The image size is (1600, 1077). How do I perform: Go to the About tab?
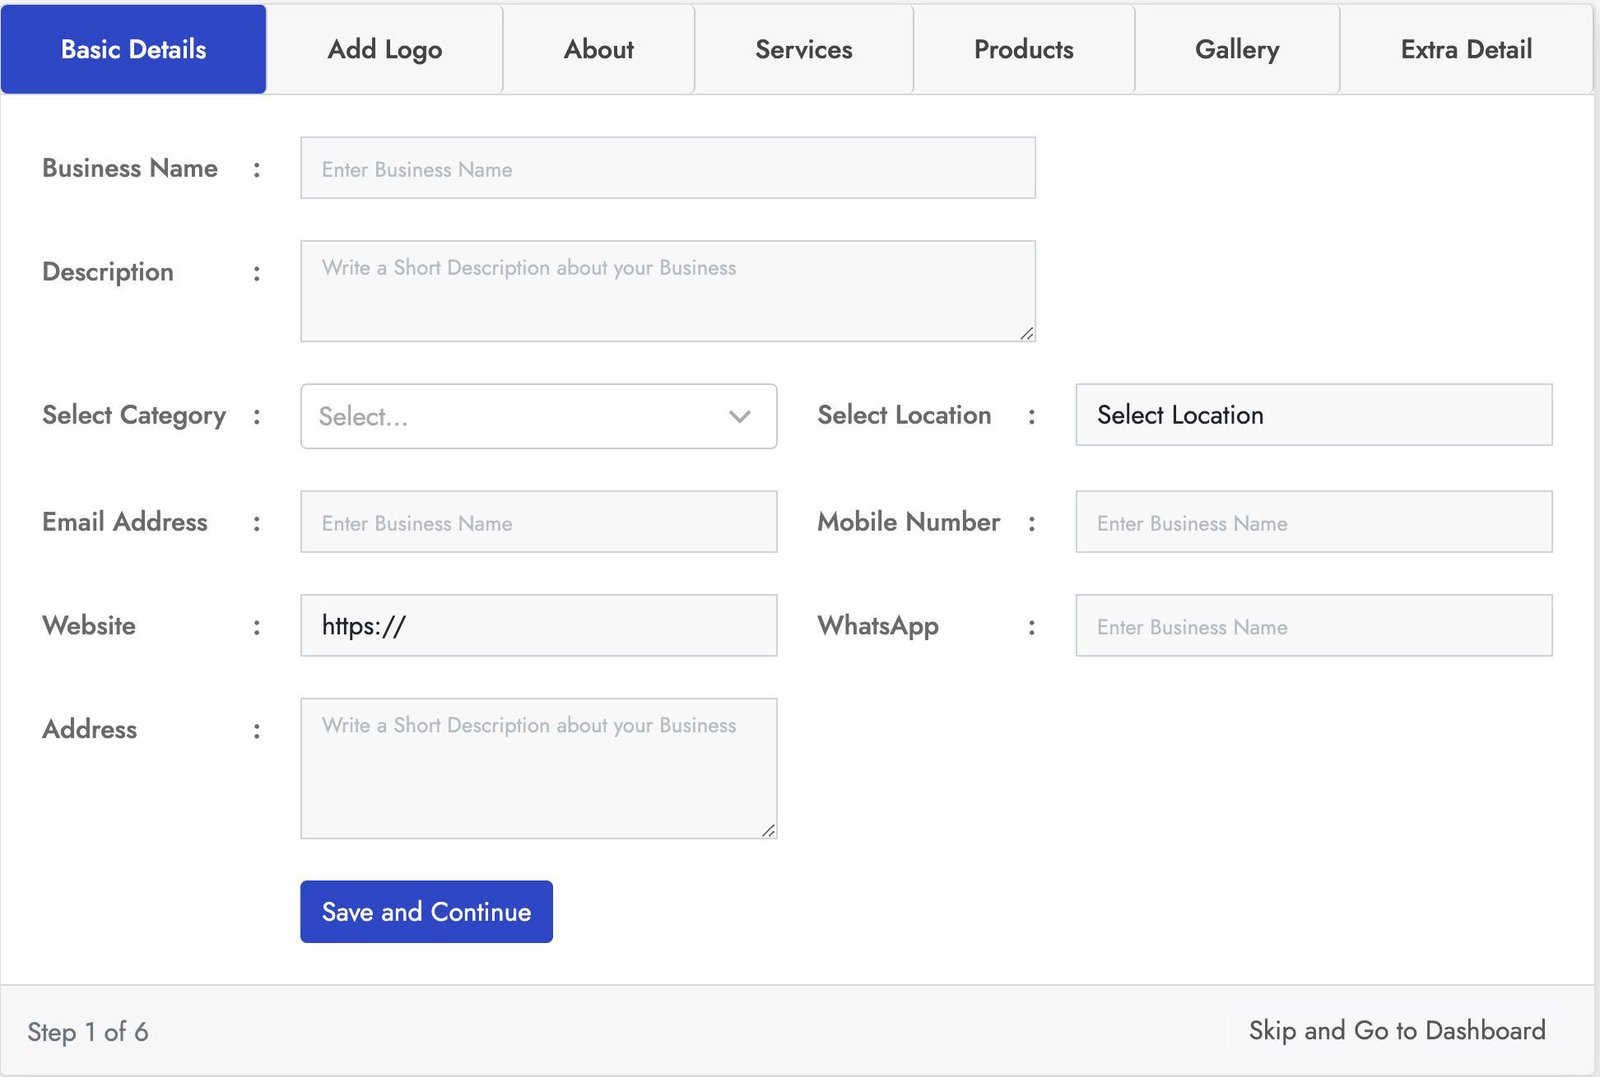point(598,49)
